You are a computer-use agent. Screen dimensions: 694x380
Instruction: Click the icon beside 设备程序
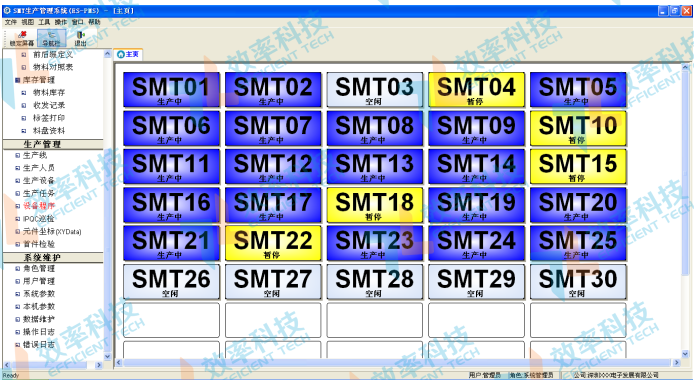pos(18,206)
